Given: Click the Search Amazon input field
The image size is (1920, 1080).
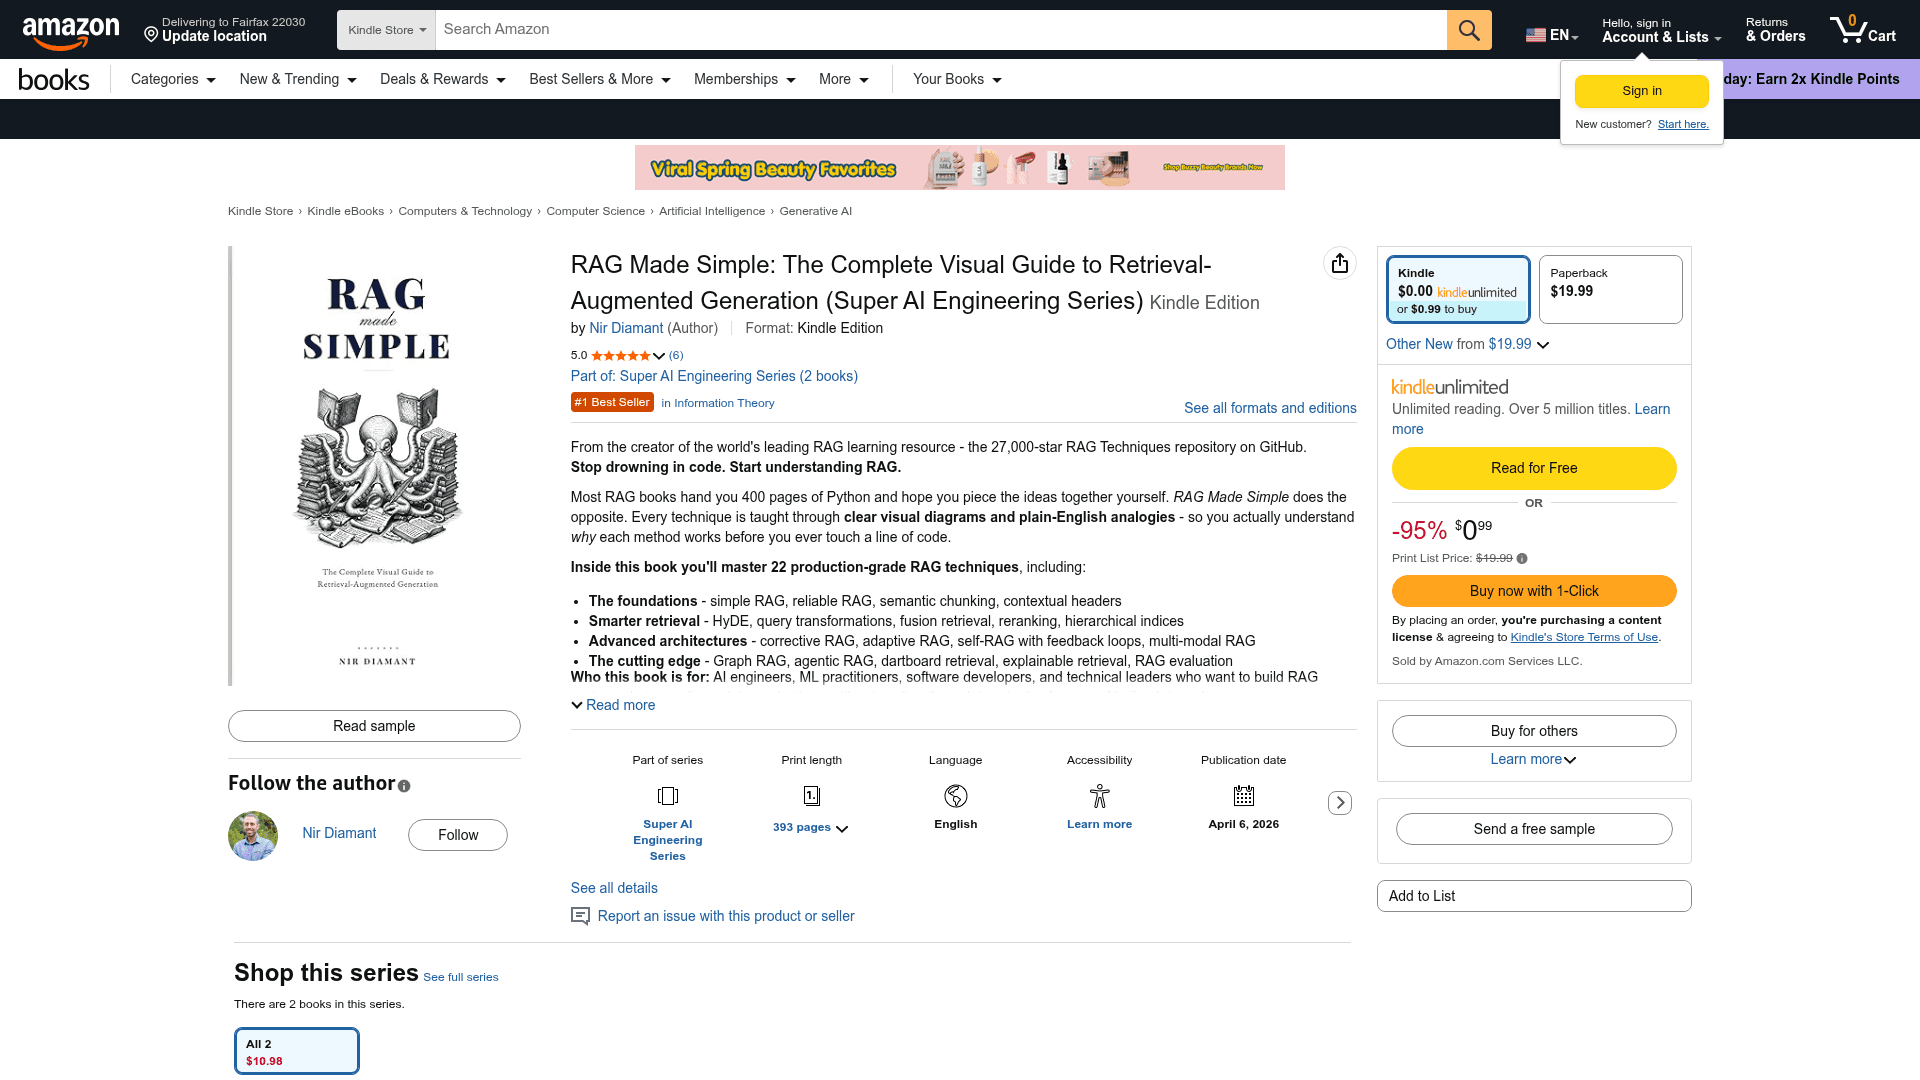Looking at the screenshot, I should pos(940,30).
